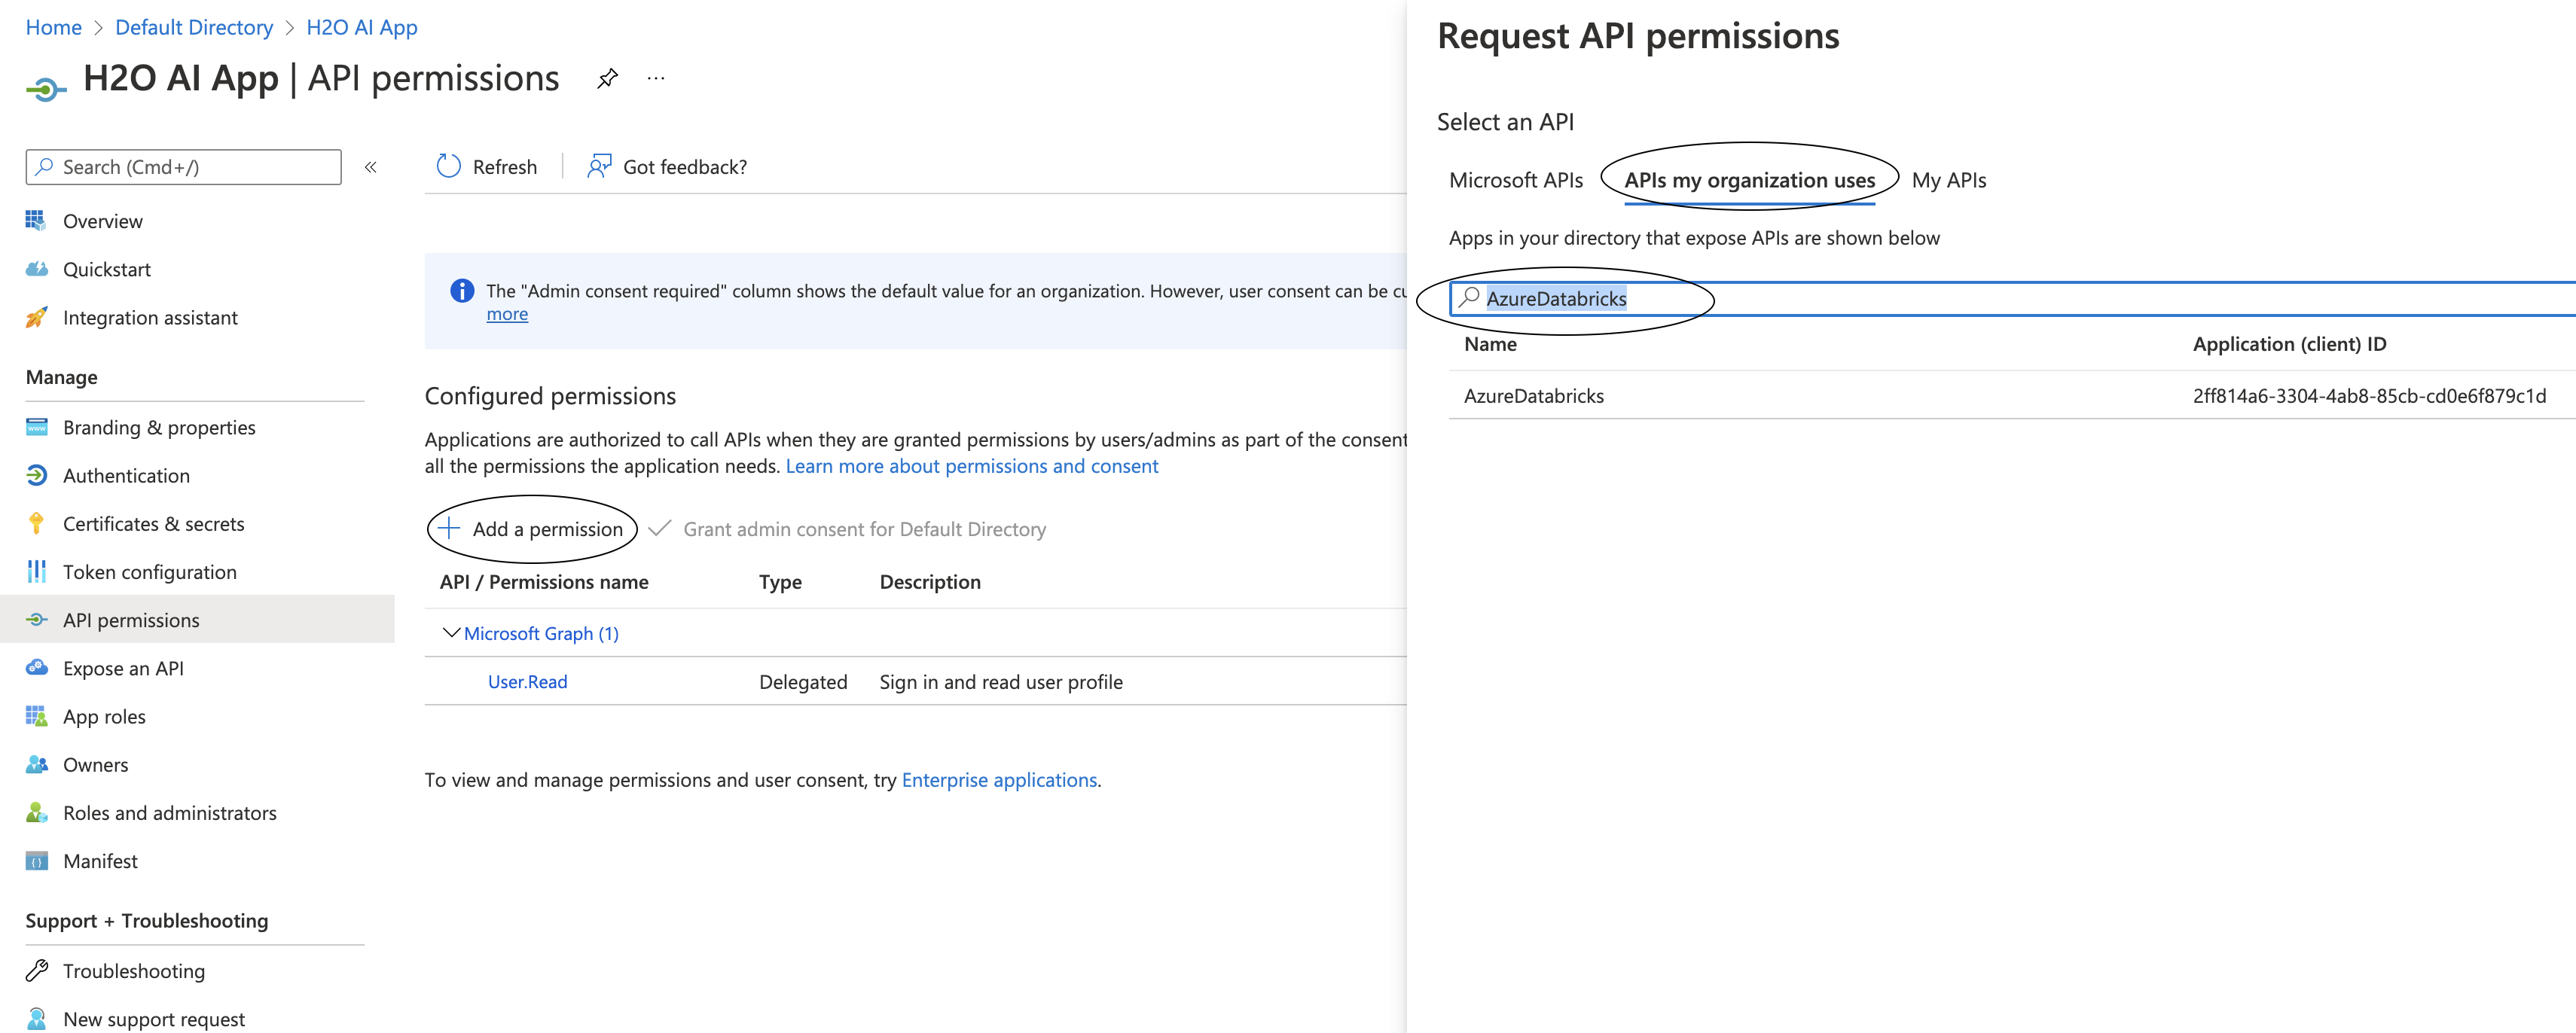This screenshot has height=1033, width=2576.
Task: Open the User.Read permission
Action: (527, 681)
